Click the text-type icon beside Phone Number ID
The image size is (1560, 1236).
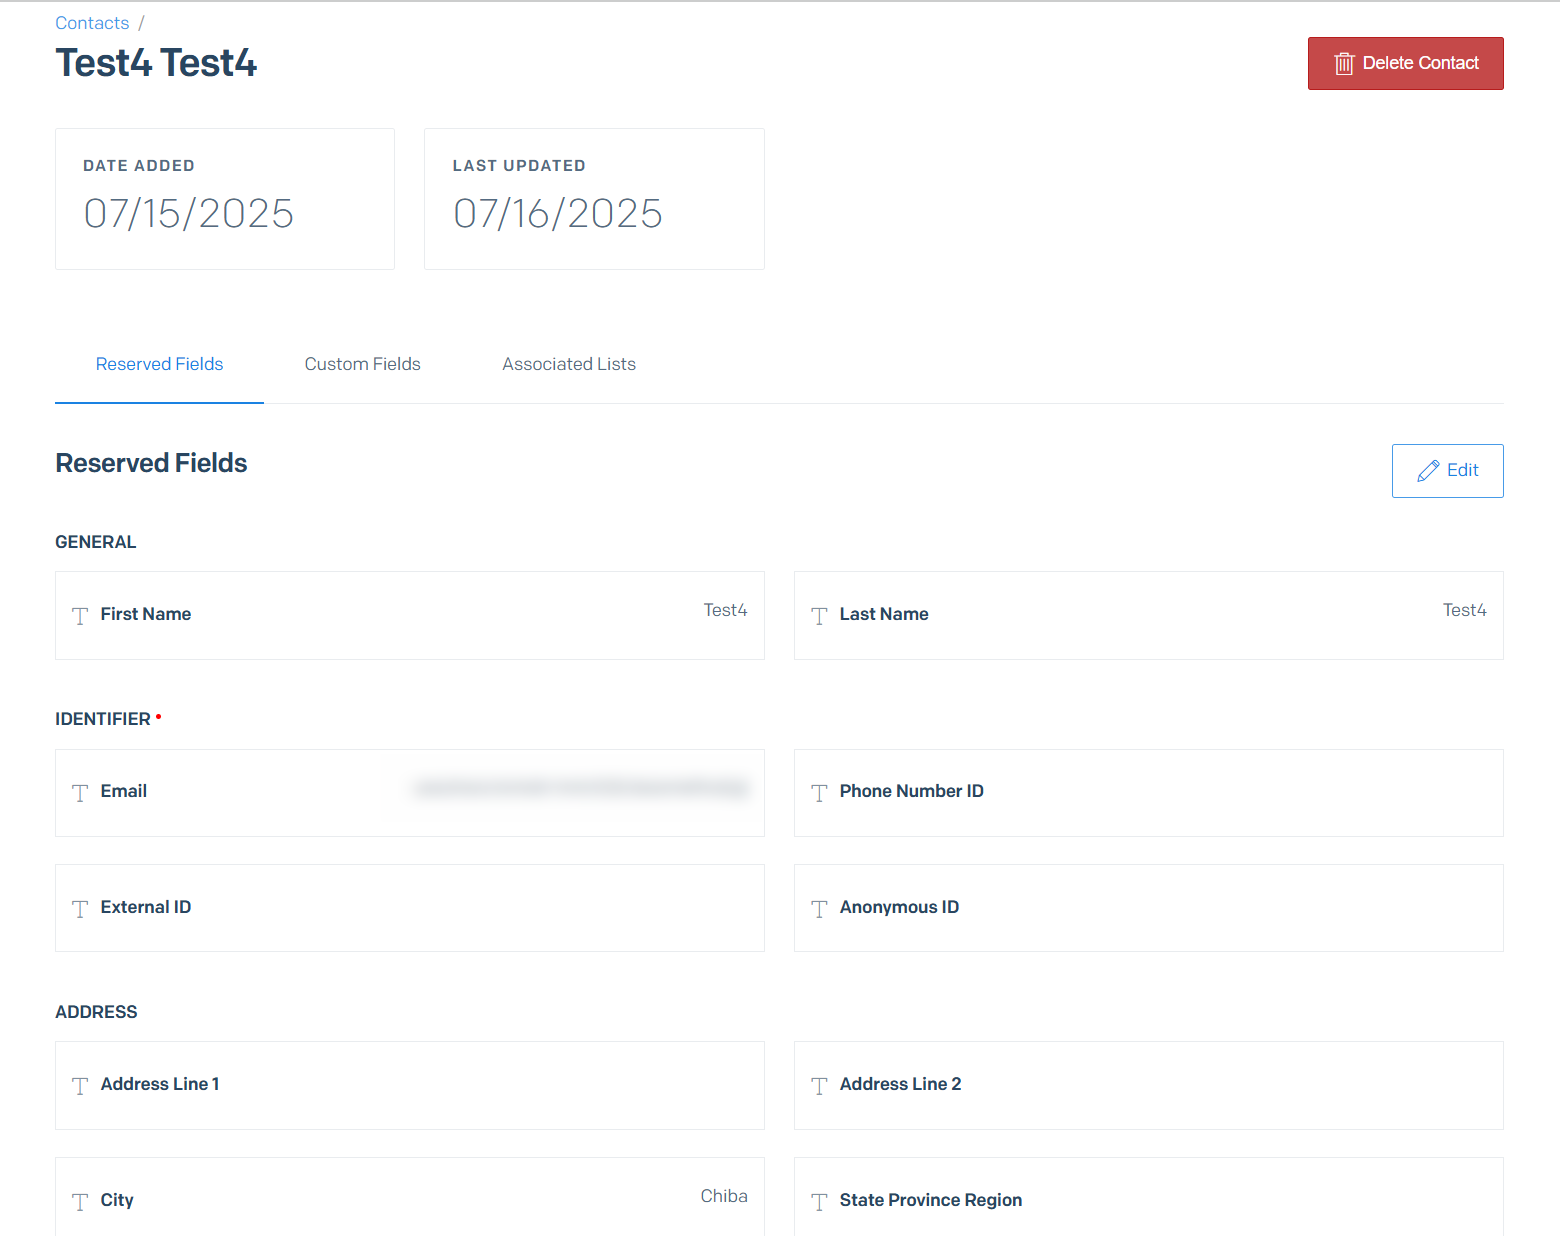(x=819, y=793)
